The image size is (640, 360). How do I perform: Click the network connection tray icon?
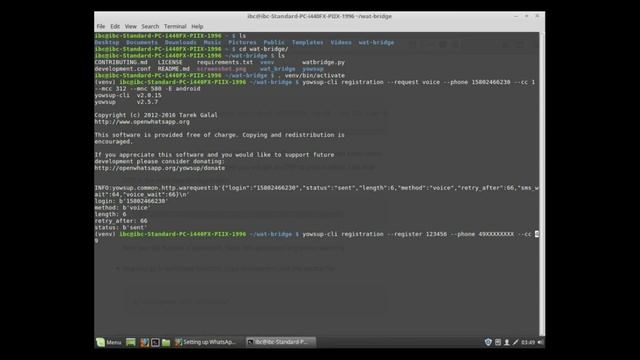pos(516,342)
